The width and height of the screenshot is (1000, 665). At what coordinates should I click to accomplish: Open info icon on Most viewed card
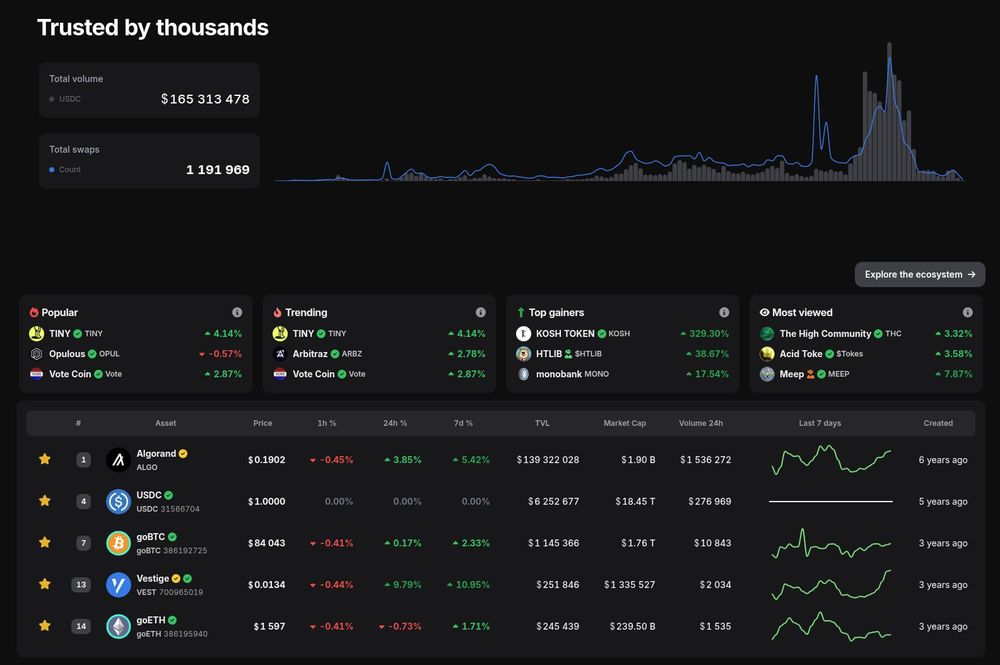pyautogui.click(x=967, y=312)
